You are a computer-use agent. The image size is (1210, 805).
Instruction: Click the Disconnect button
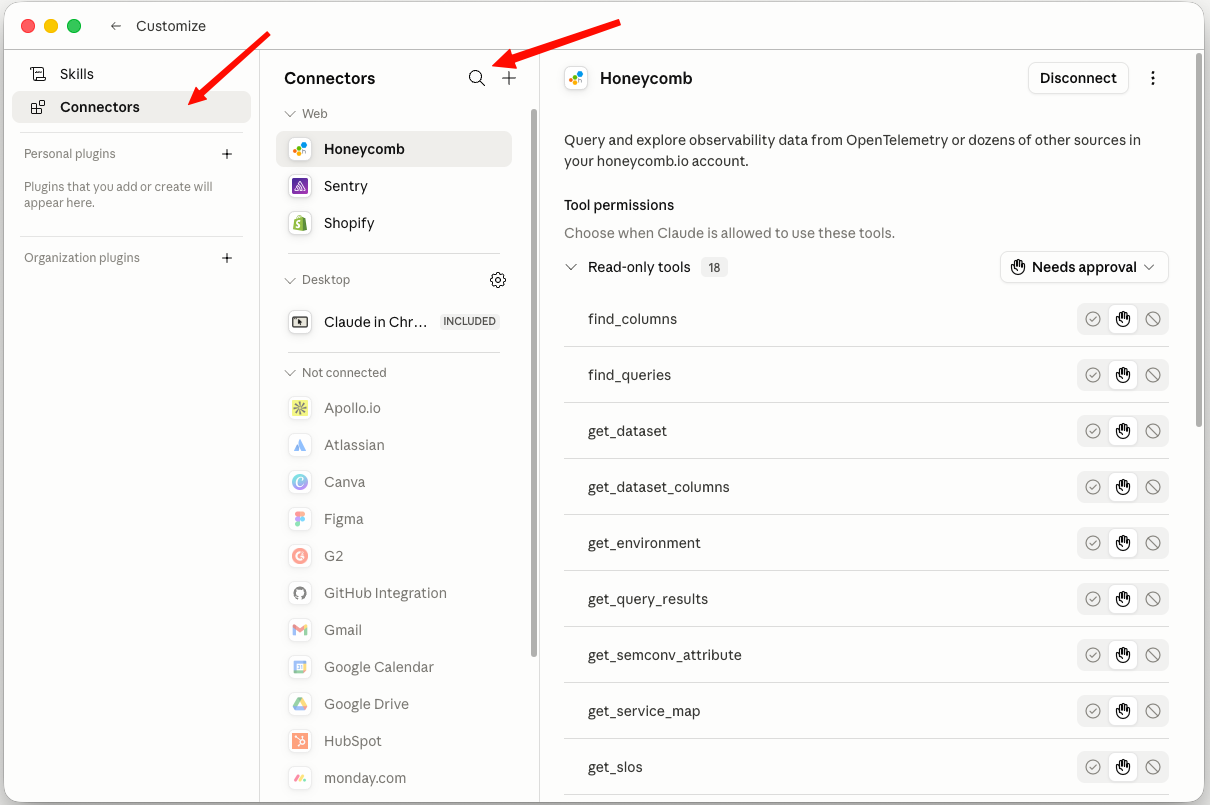tap(1078, 78)
